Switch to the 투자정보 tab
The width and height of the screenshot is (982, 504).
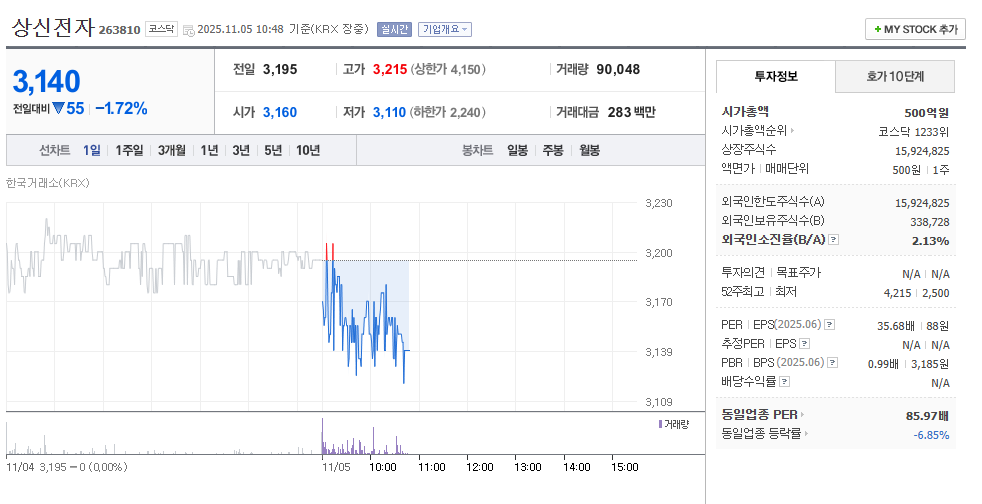[776, 76]
